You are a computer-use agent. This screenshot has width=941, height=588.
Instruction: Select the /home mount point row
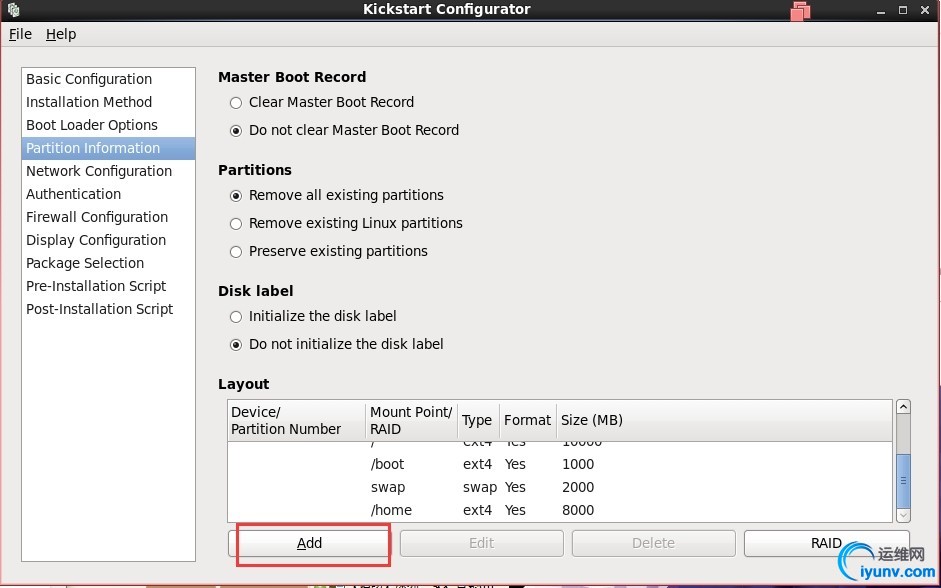[560, 511]
